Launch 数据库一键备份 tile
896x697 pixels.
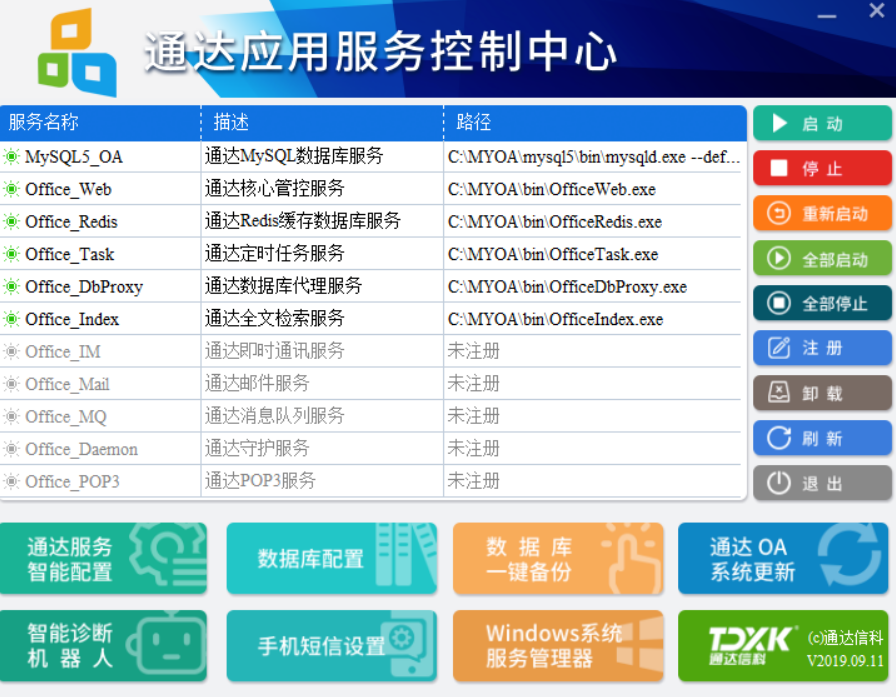click(558, 559)
